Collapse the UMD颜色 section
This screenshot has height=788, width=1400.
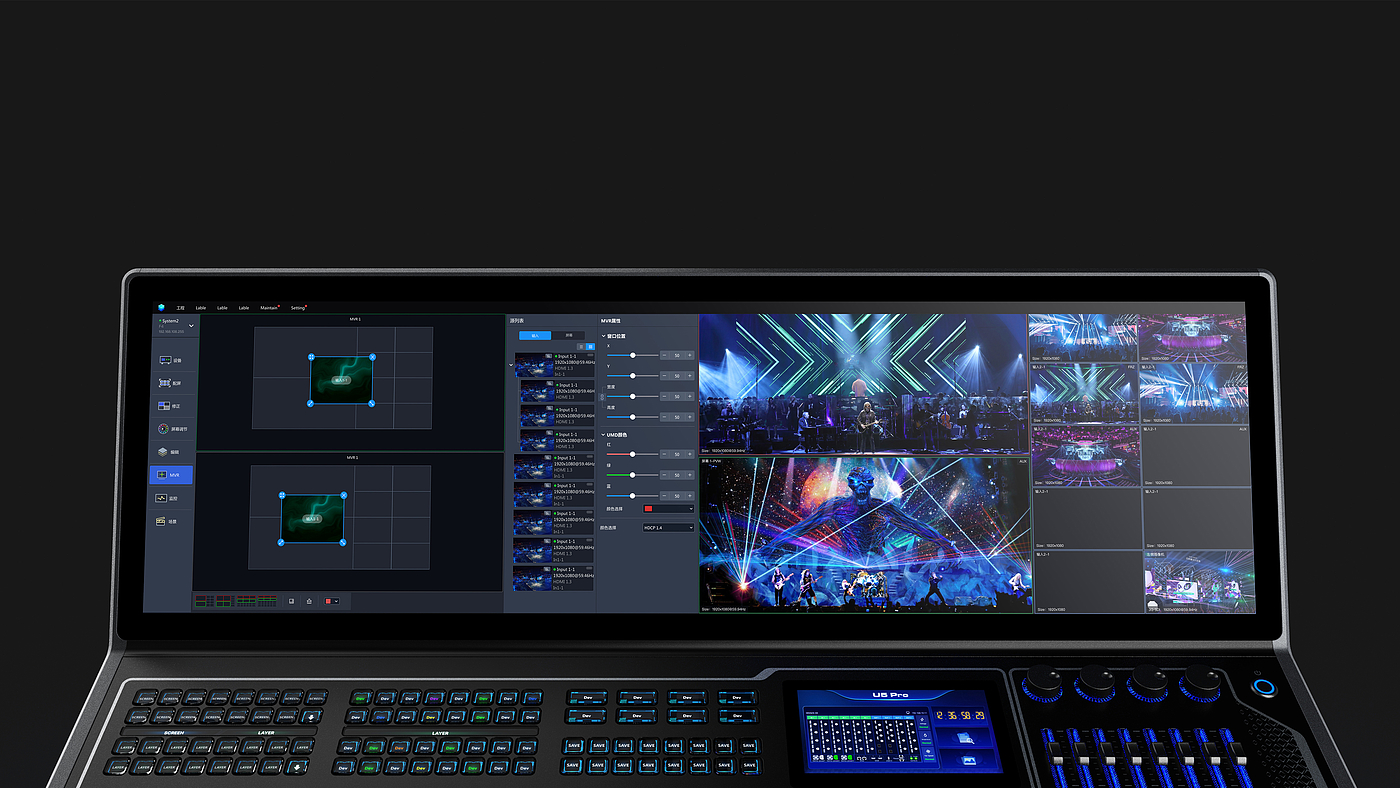pos(603,435)
